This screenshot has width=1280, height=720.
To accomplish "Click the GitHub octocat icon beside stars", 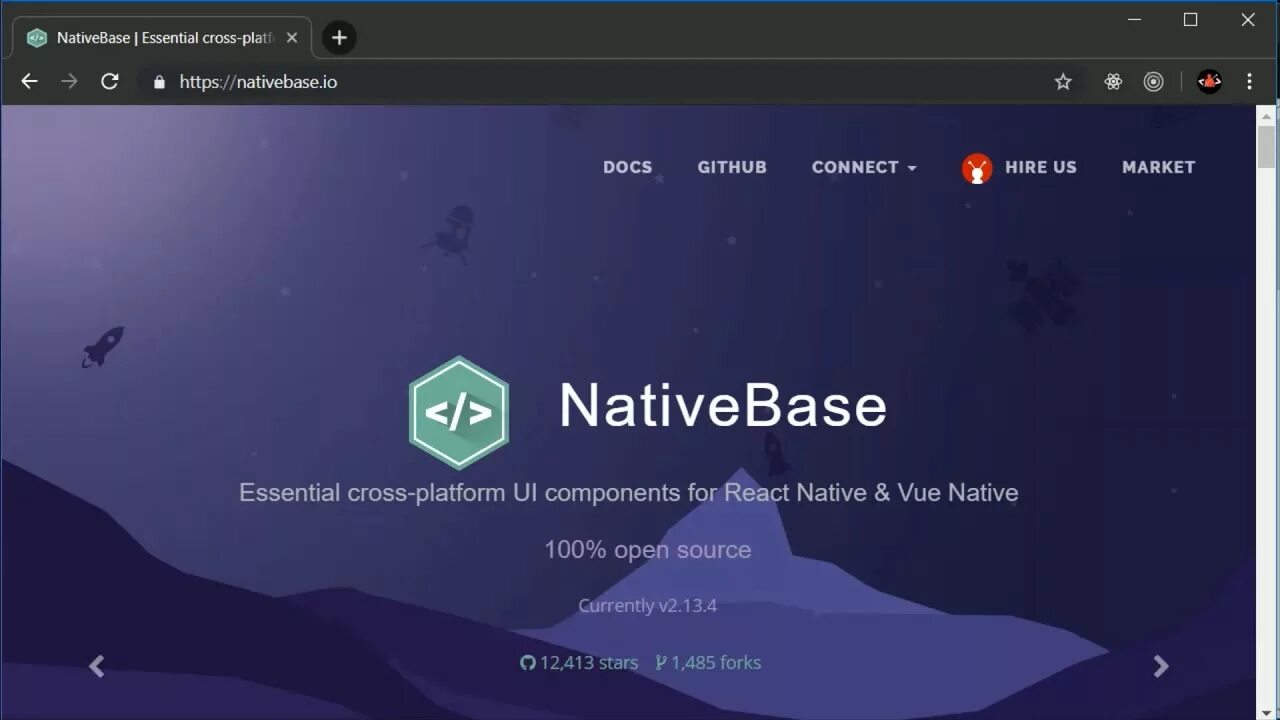I will coord(527,663).
